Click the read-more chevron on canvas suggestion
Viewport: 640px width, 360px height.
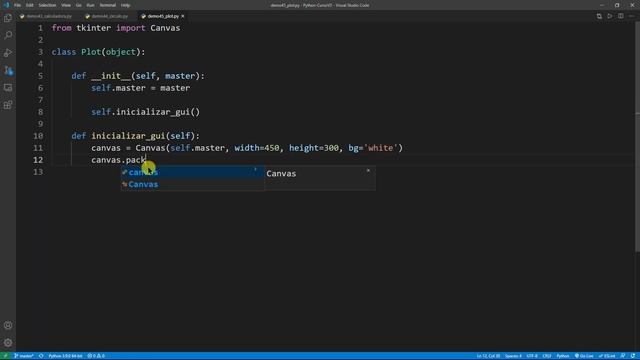(256, 169)
